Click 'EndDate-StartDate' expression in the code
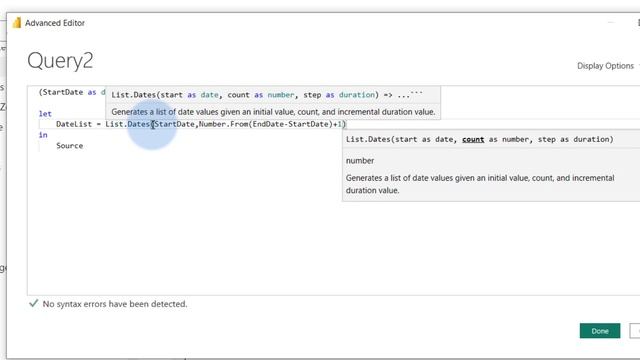 point(290,124)
